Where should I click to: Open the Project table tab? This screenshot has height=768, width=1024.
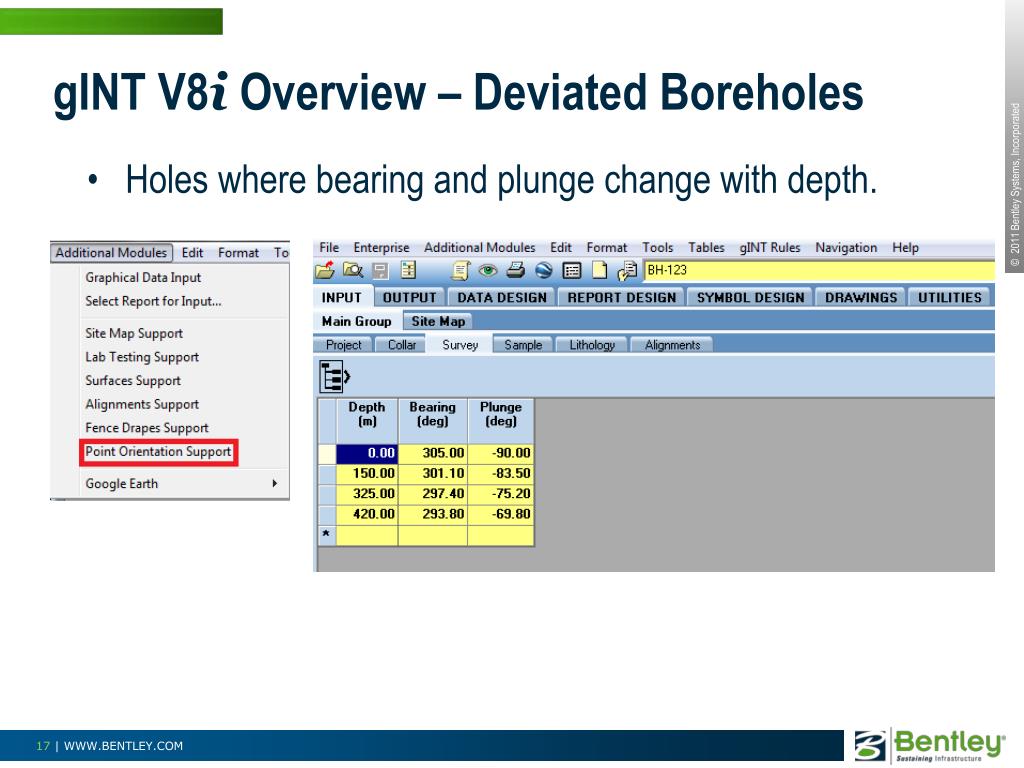click(x=344, y=345)
